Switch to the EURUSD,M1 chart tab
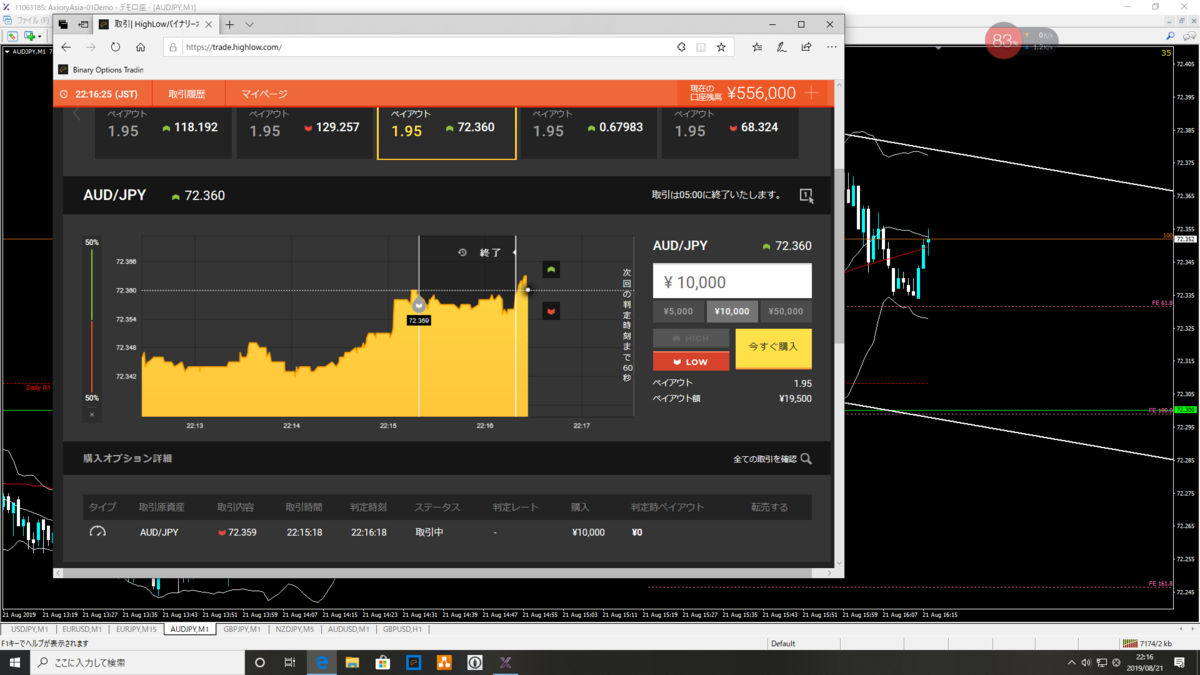Screen dimensions: 1200x675 click(x=81, y=630)
